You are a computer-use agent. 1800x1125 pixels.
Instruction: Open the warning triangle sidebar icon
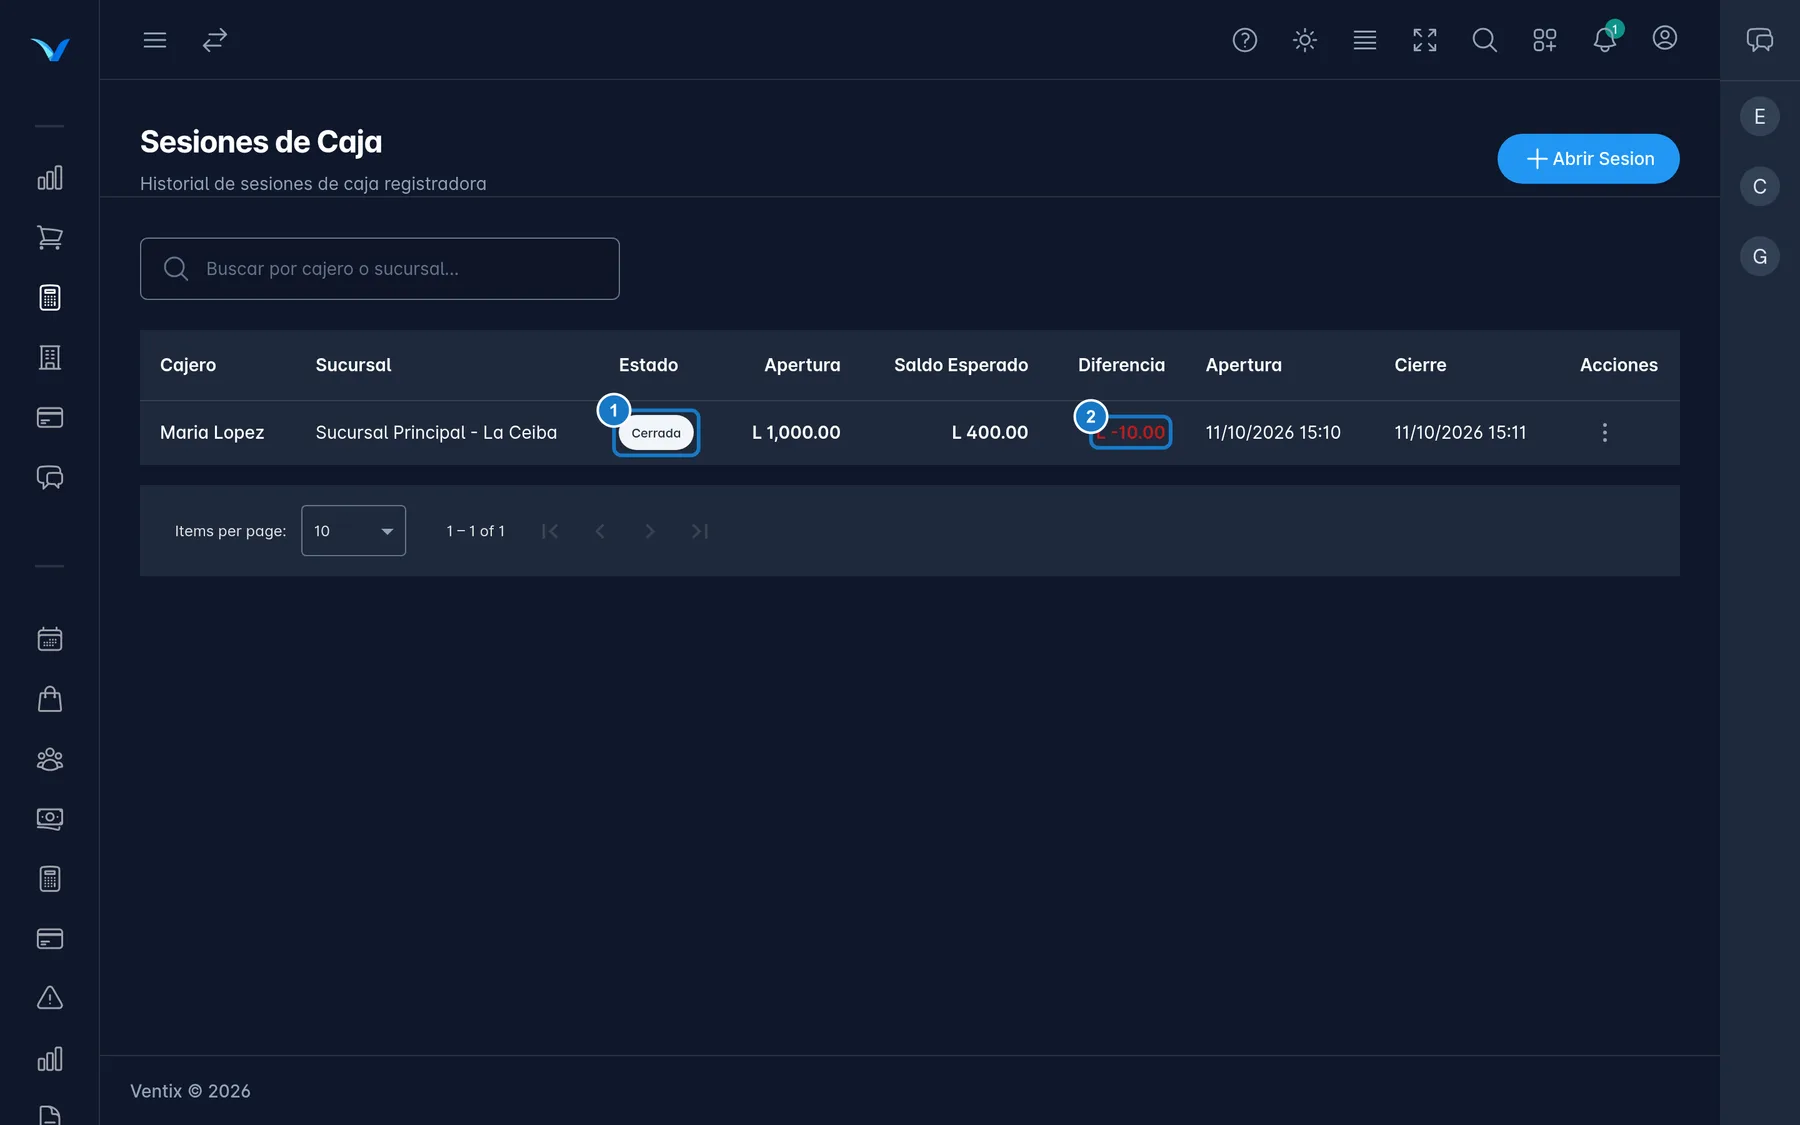[50, 998]
